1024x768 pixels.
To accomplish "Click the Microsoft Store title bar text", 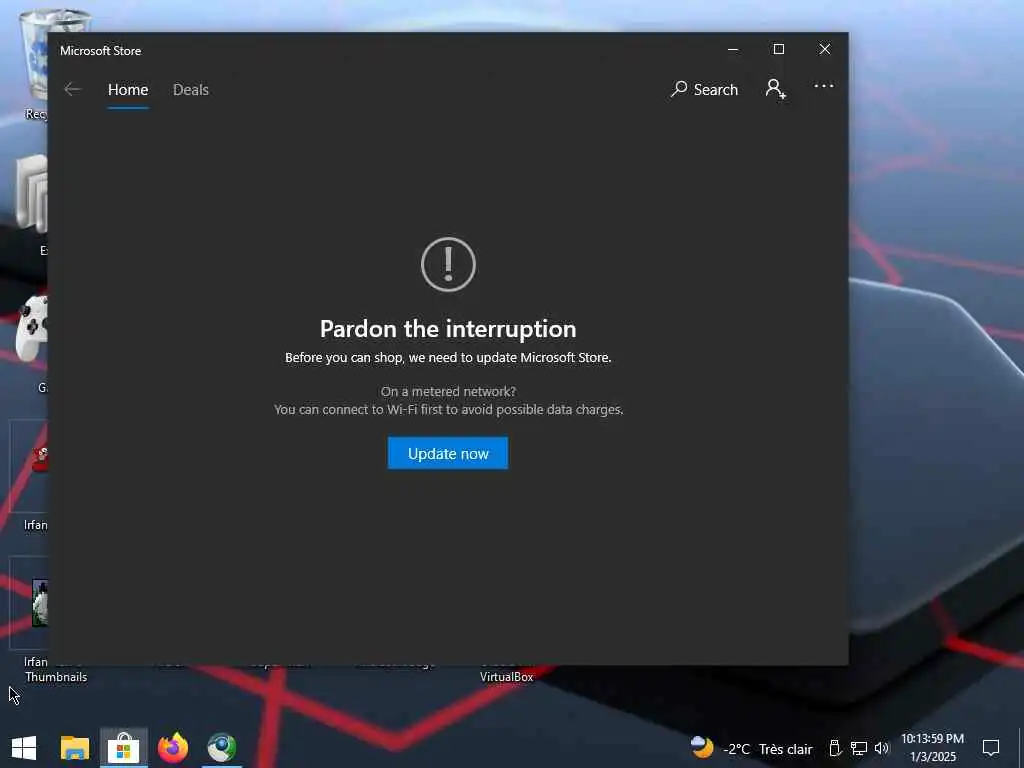I will [x=101, y=50].
